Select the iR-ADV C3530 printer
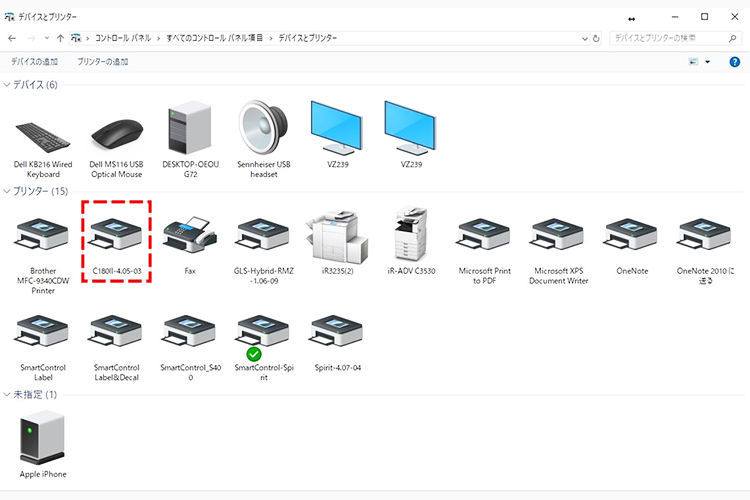Image resolution: width=750 pixels, height=500 pixels. pos(411,241)
